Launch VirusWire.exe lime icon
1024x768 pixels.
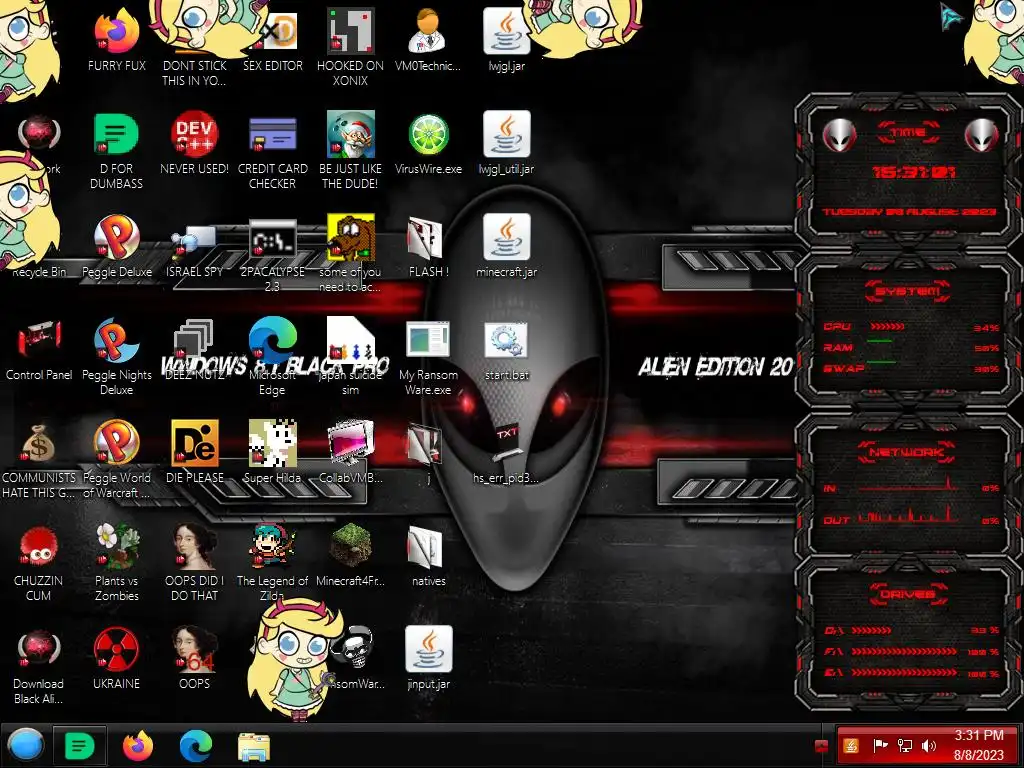pyautogui.click(x=428, y=135)
